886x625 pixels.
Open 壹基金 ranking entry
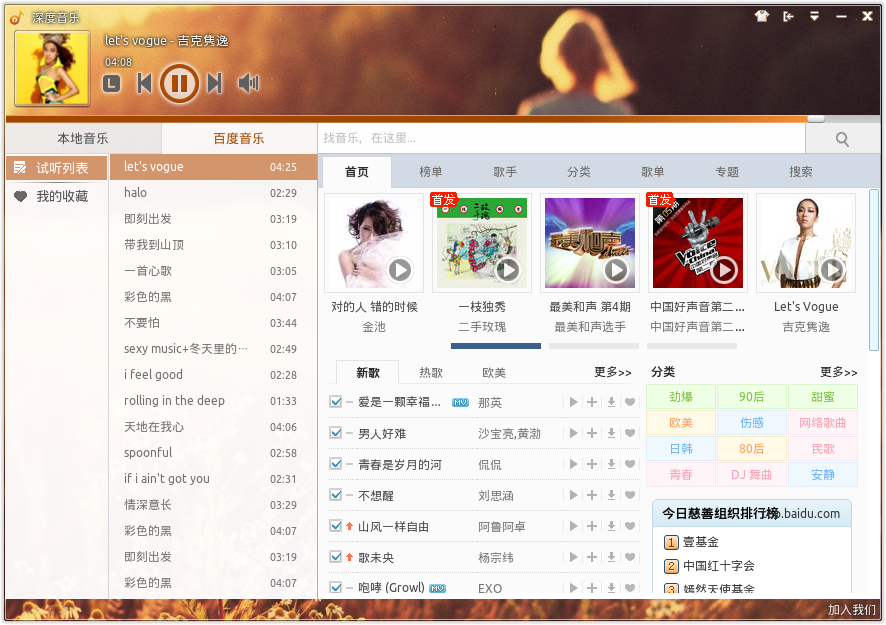701,542
